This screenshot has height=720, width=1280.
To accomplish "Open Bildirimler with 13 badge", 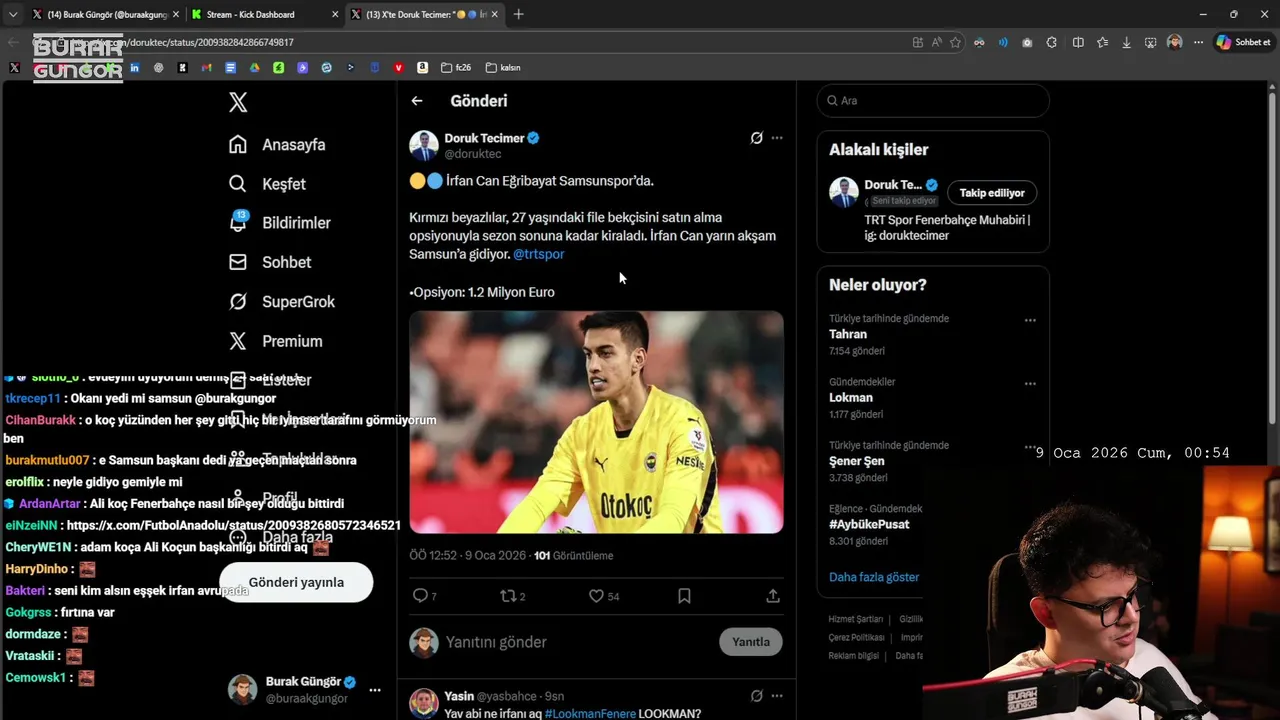I will tap(279, 222).
